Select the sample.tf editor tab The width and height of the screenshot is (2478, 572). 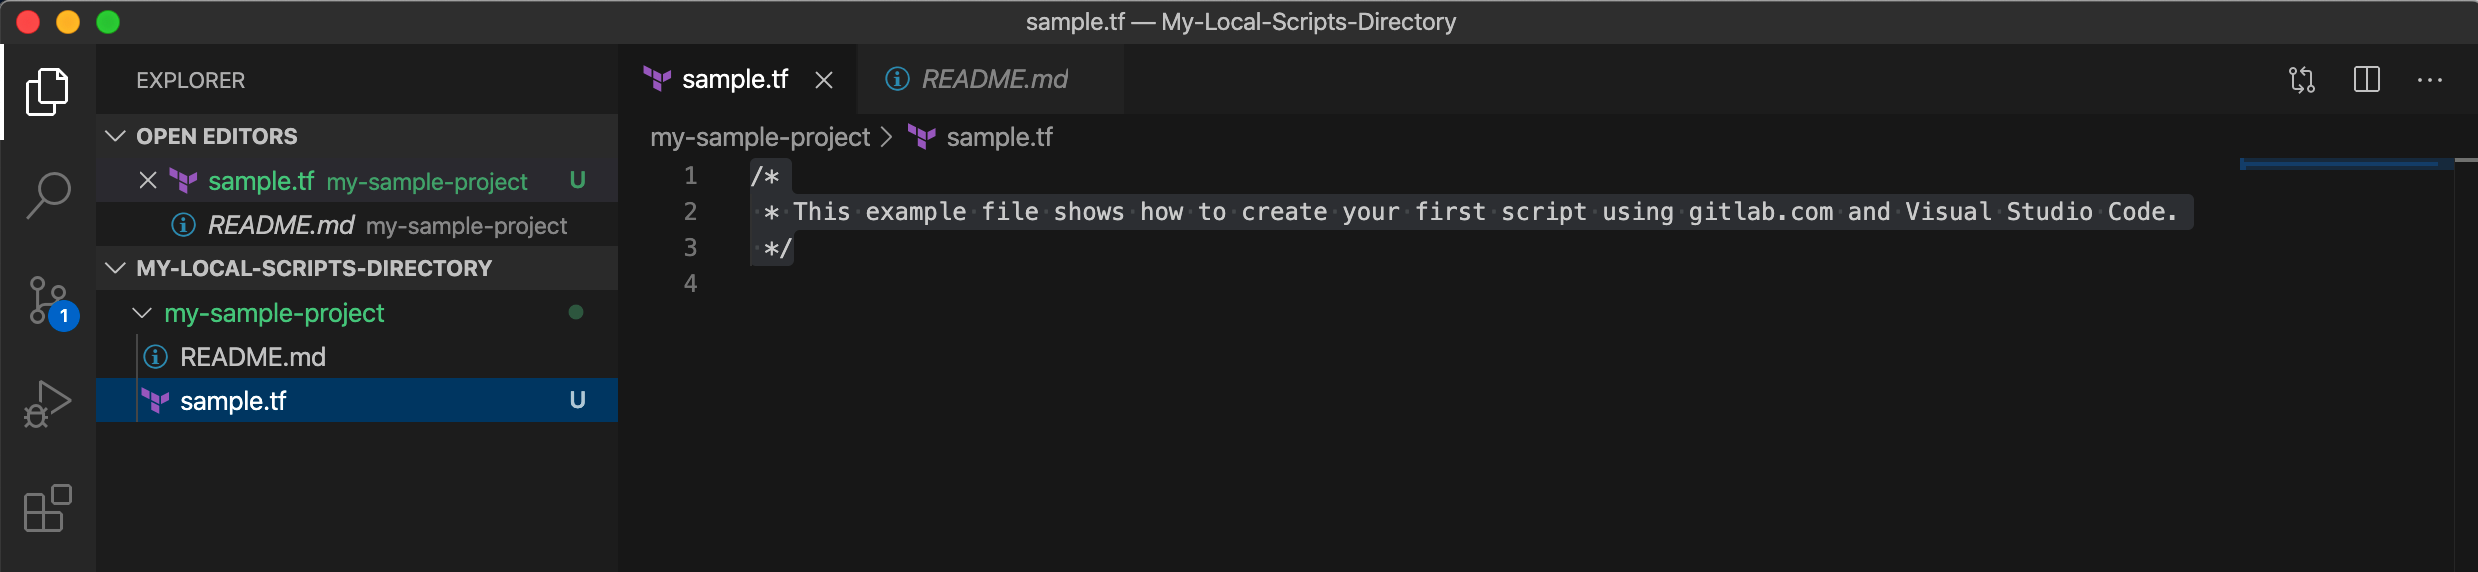click(734, 80)
